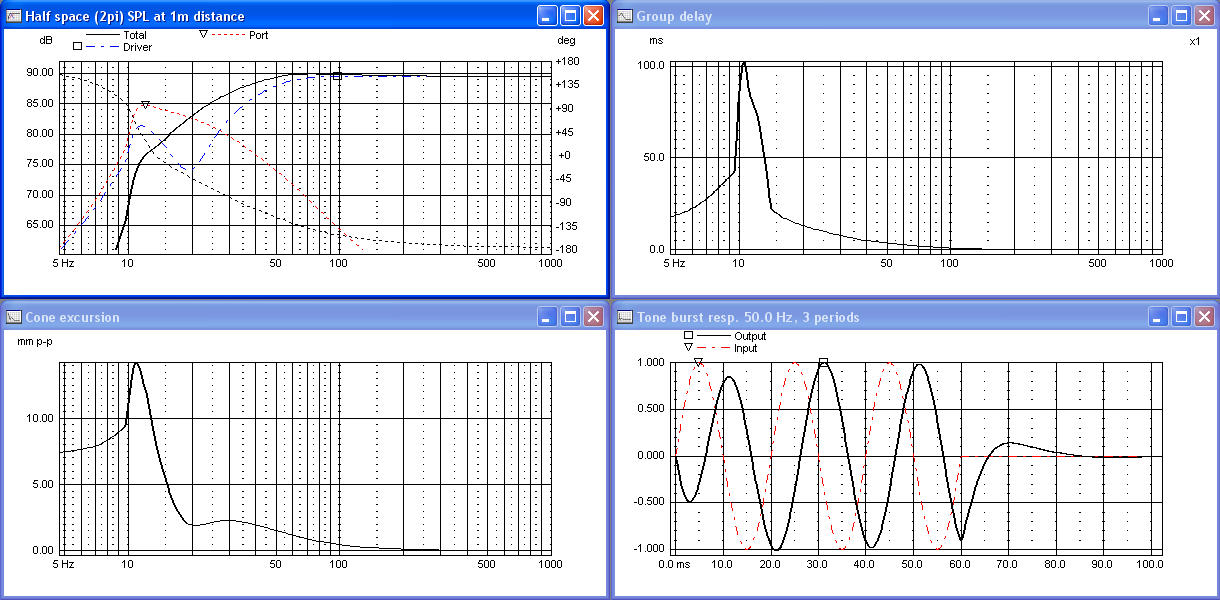Maximize the Group delay window
This screenshot has height=600, width=1220.
click(x=1180, y=16)
